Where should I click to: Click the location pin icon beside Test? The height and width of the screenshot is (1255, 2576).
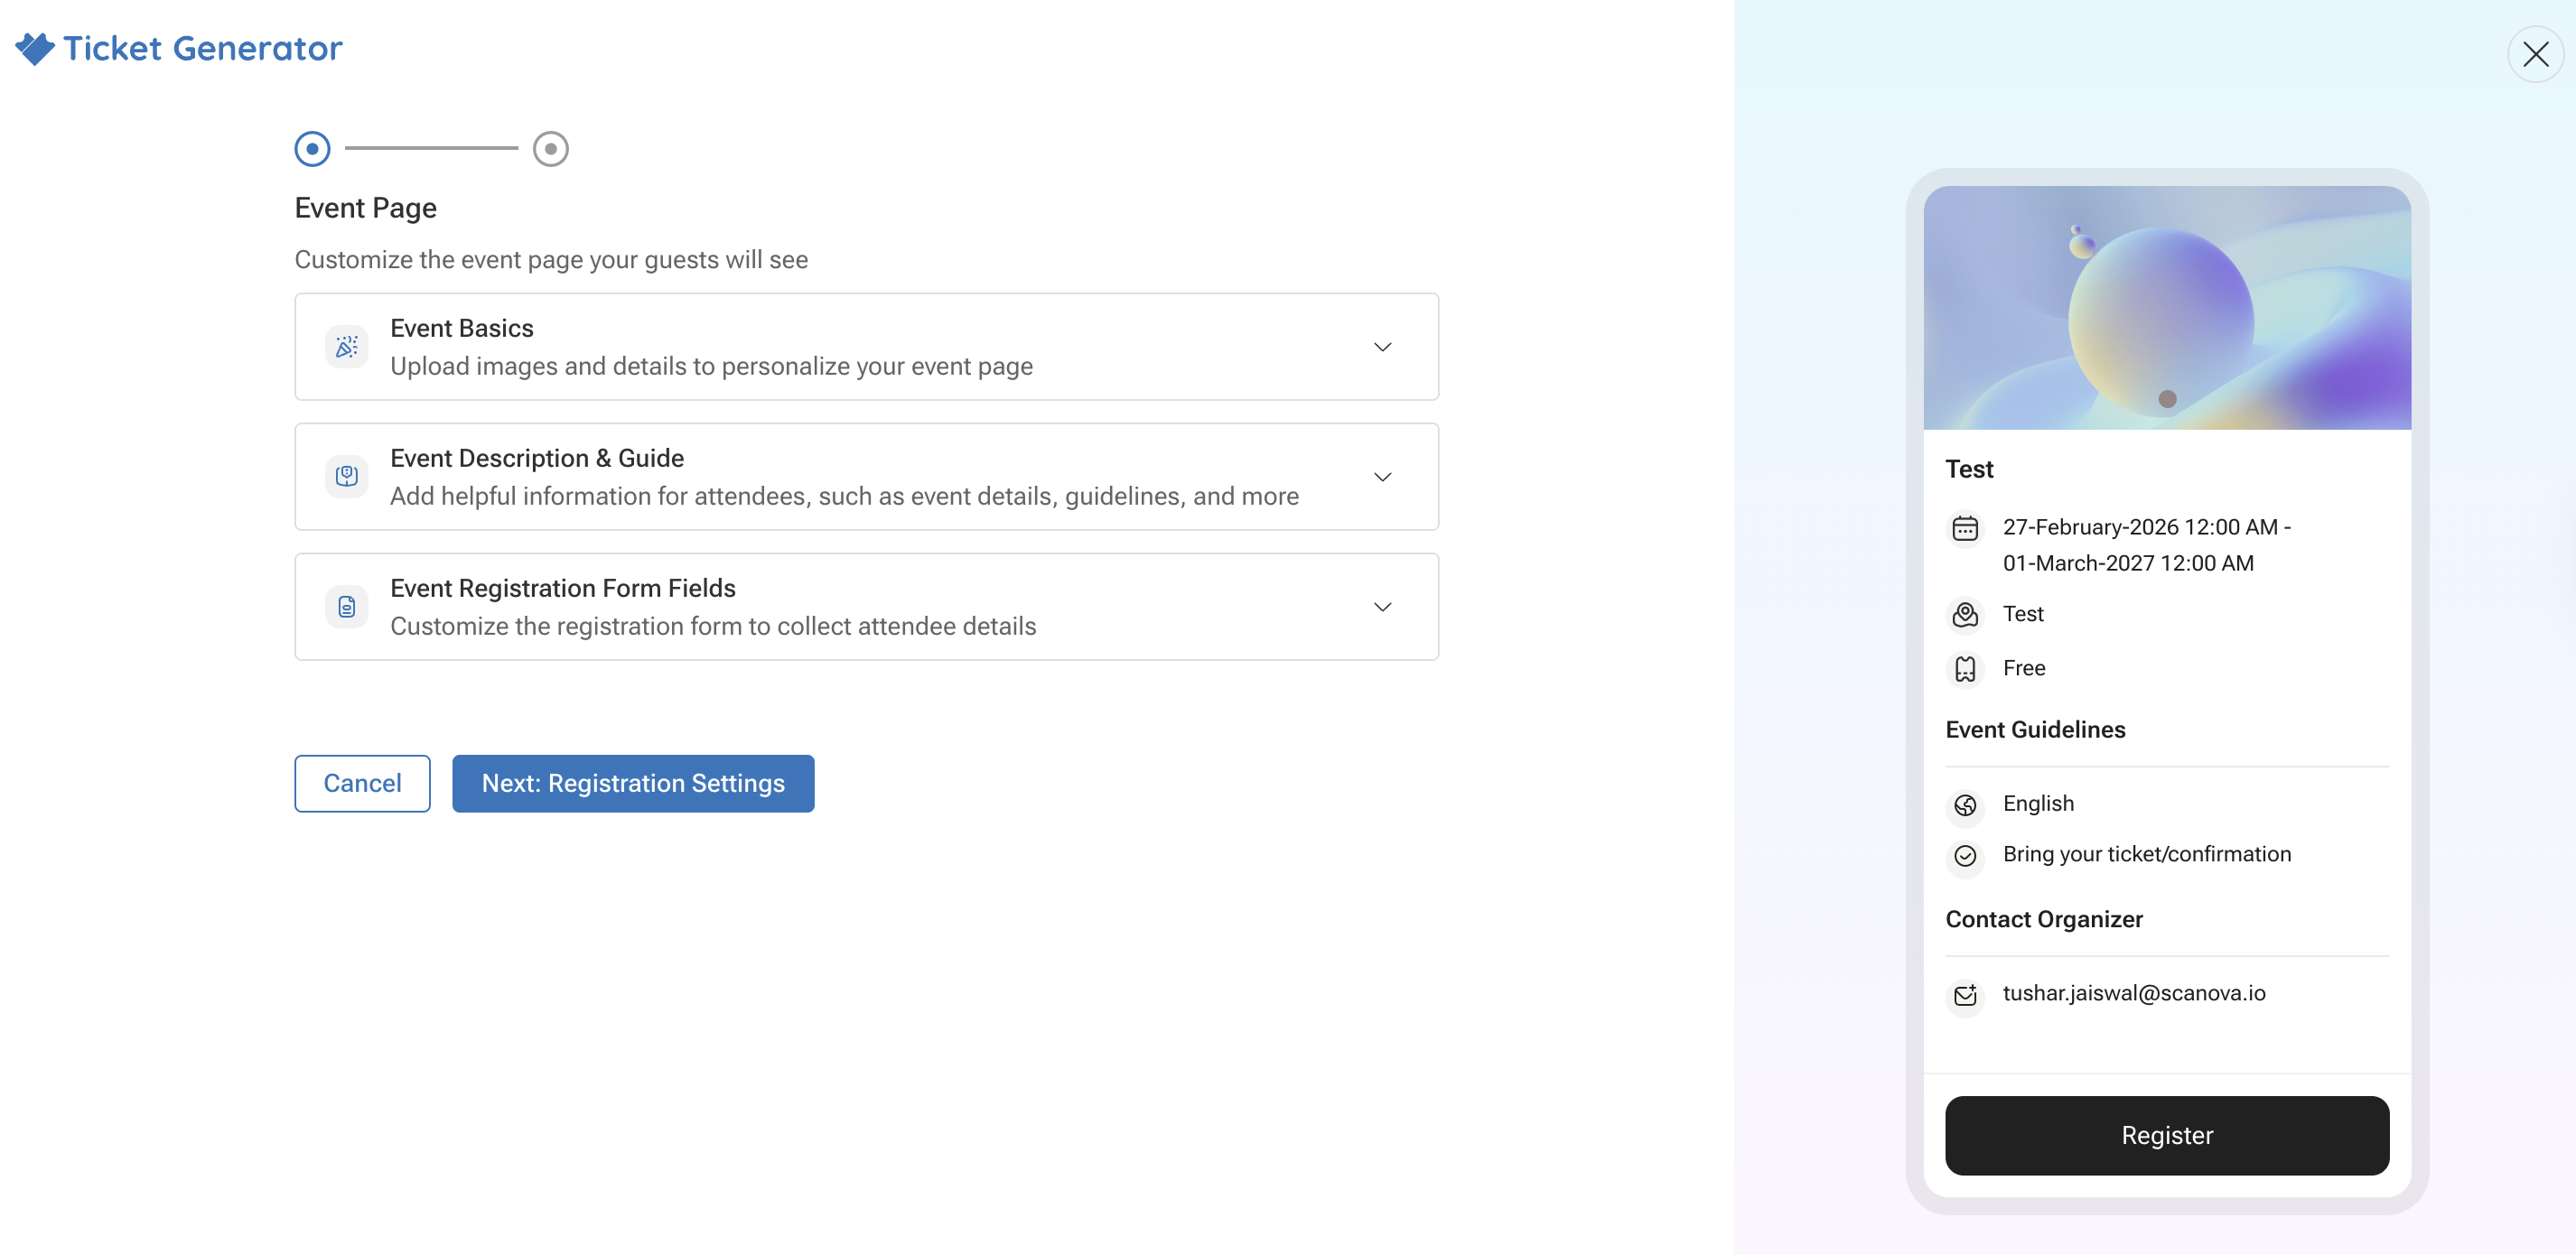(x=1965, y=614)
